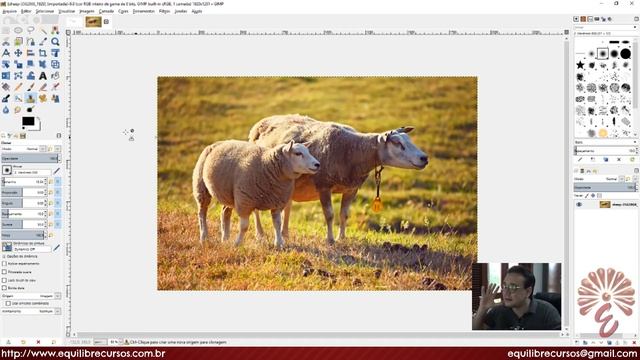Hide the sheep layer with eye icon
This screenshot has height=360, width=640.
coord(579,204)
